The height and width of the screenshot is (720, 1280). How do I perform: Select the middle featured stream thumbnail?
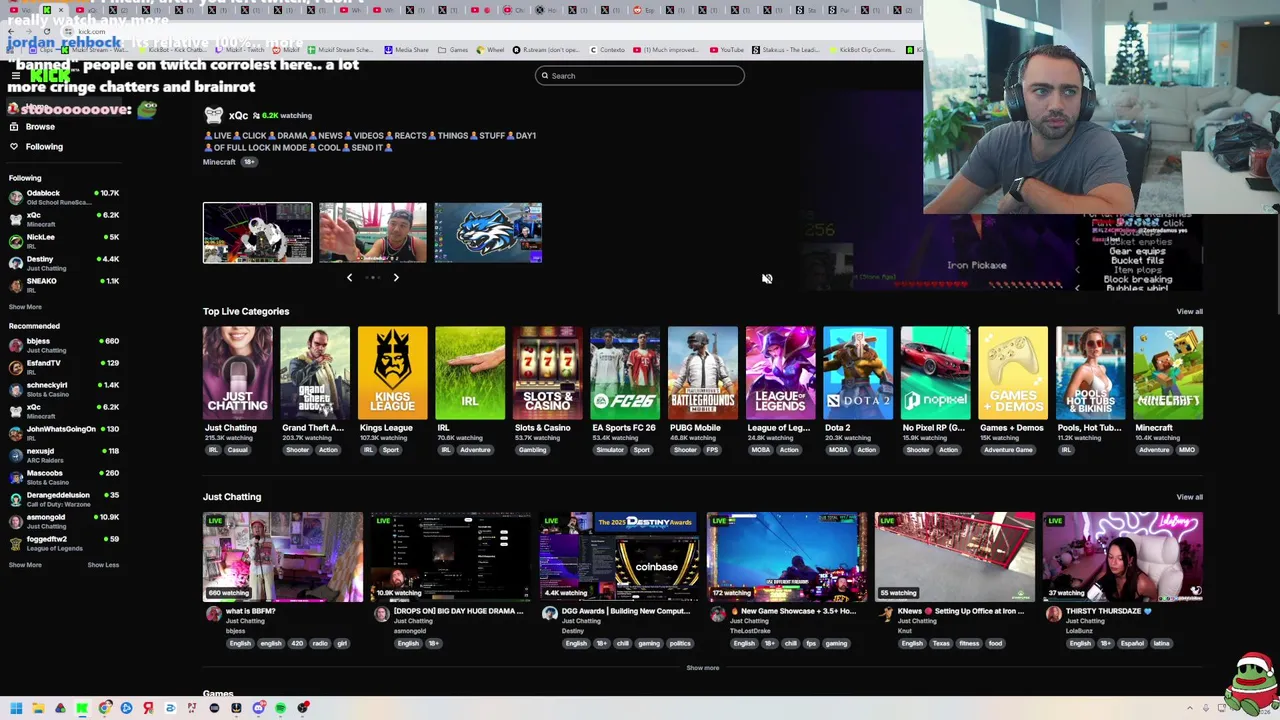click(x=373, y=233)
